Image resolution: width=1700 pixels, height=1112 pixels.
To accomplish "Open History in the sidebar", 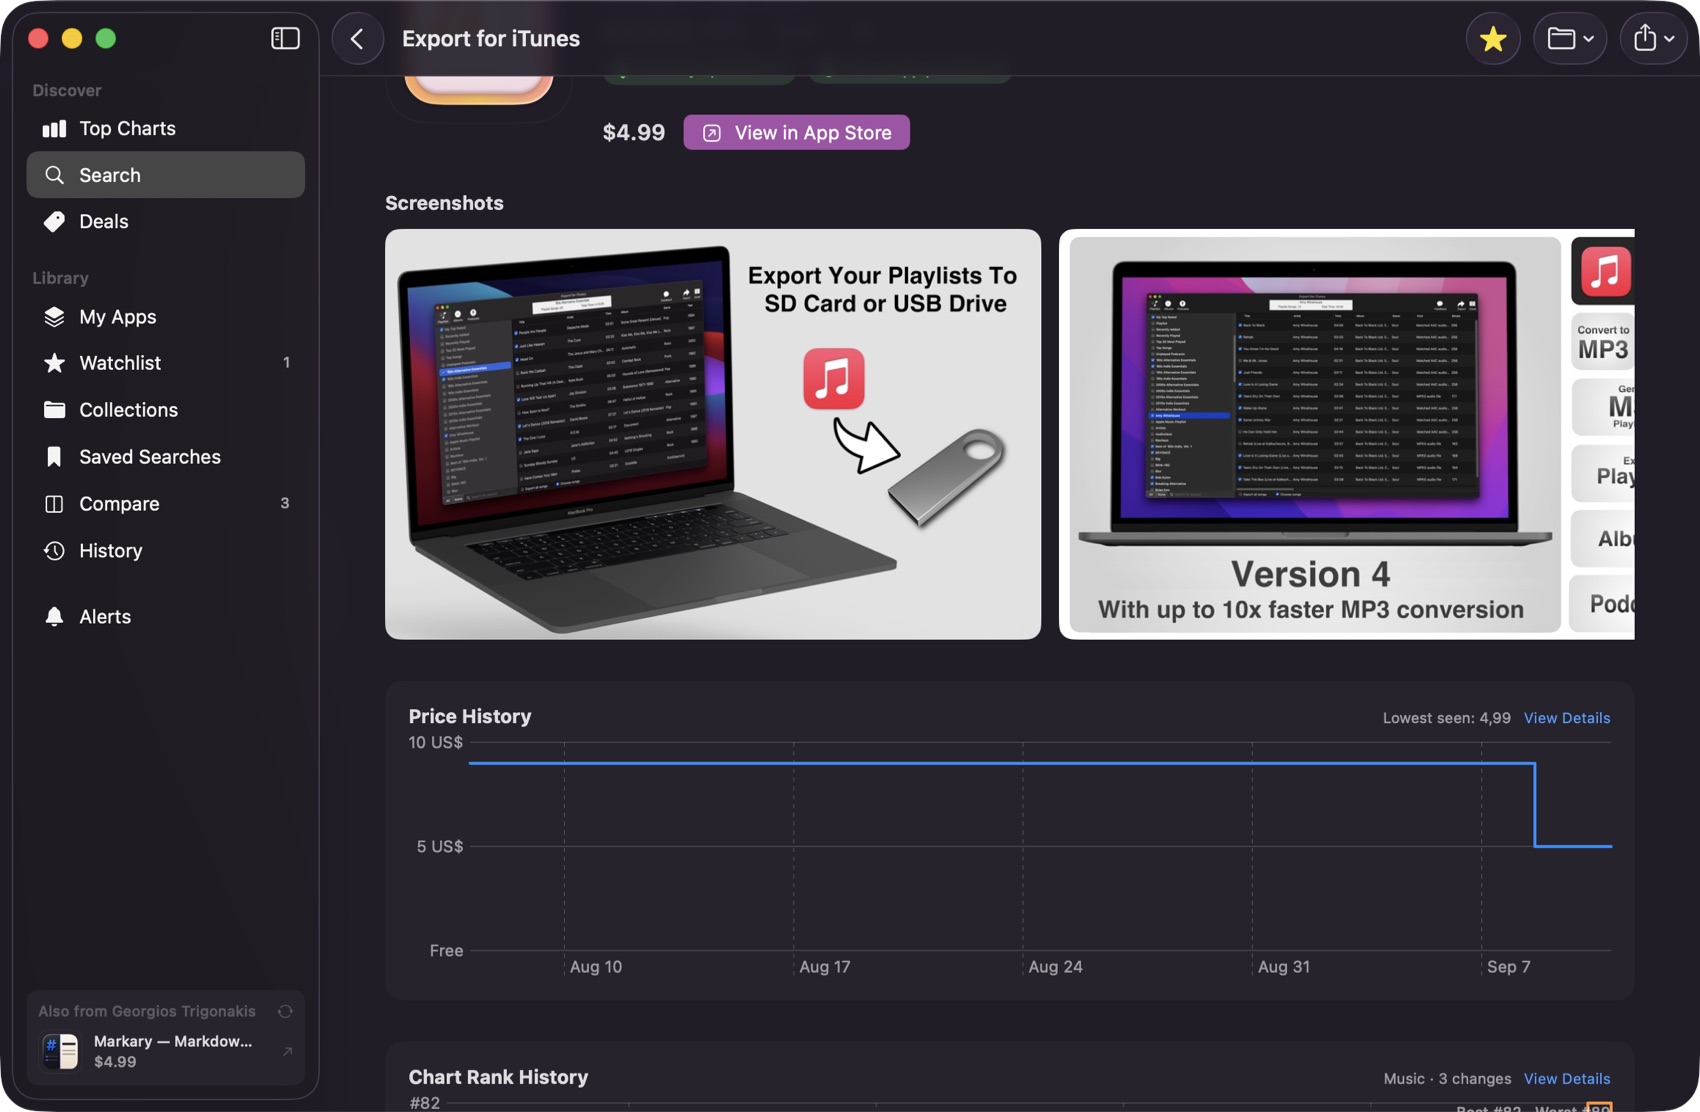I will tap(166, 551).
